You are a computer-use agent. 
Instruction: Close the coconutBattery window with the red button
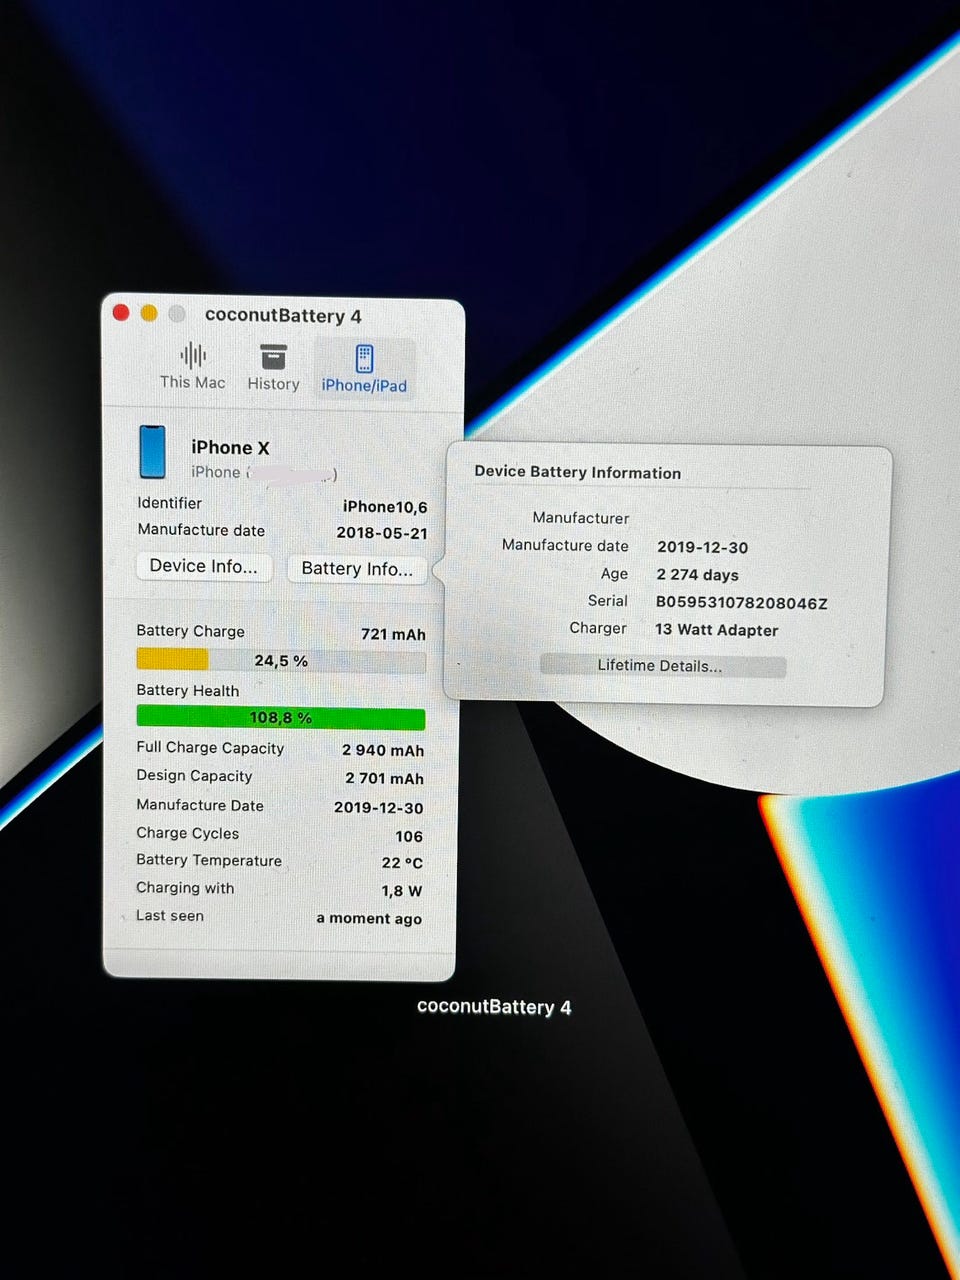click(x=121, y=312)
